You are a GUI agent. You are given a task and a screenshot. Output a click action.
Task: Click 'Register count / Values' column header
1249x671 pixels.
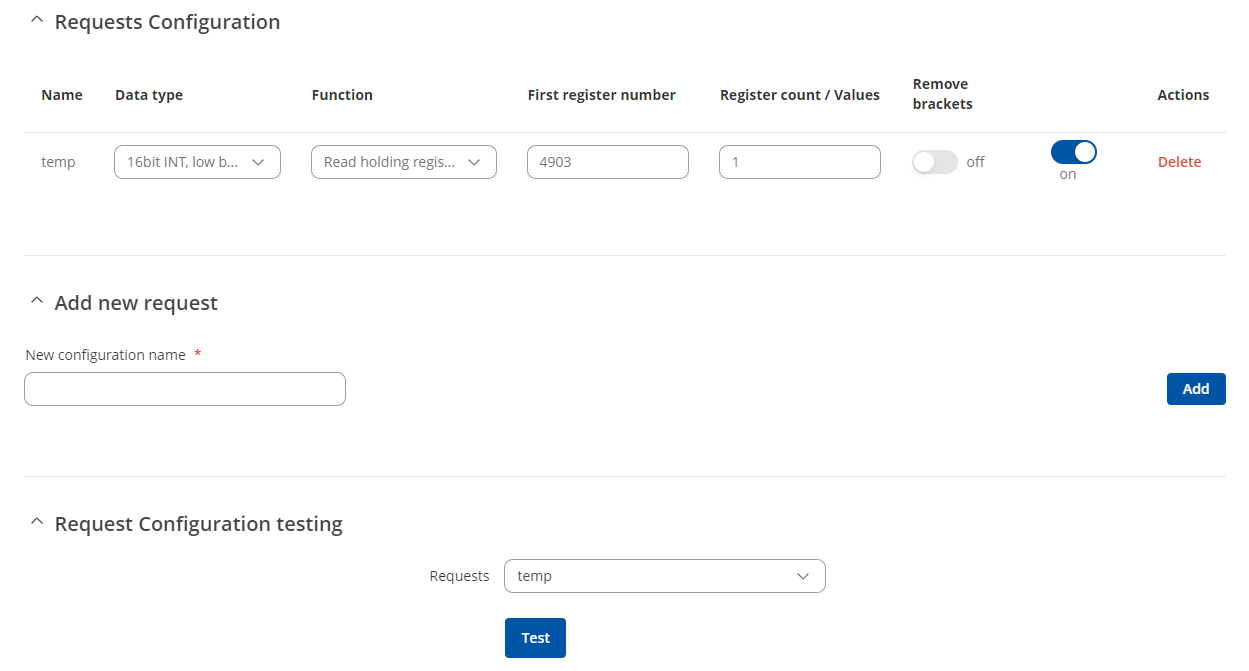click(x=800, y=95)
